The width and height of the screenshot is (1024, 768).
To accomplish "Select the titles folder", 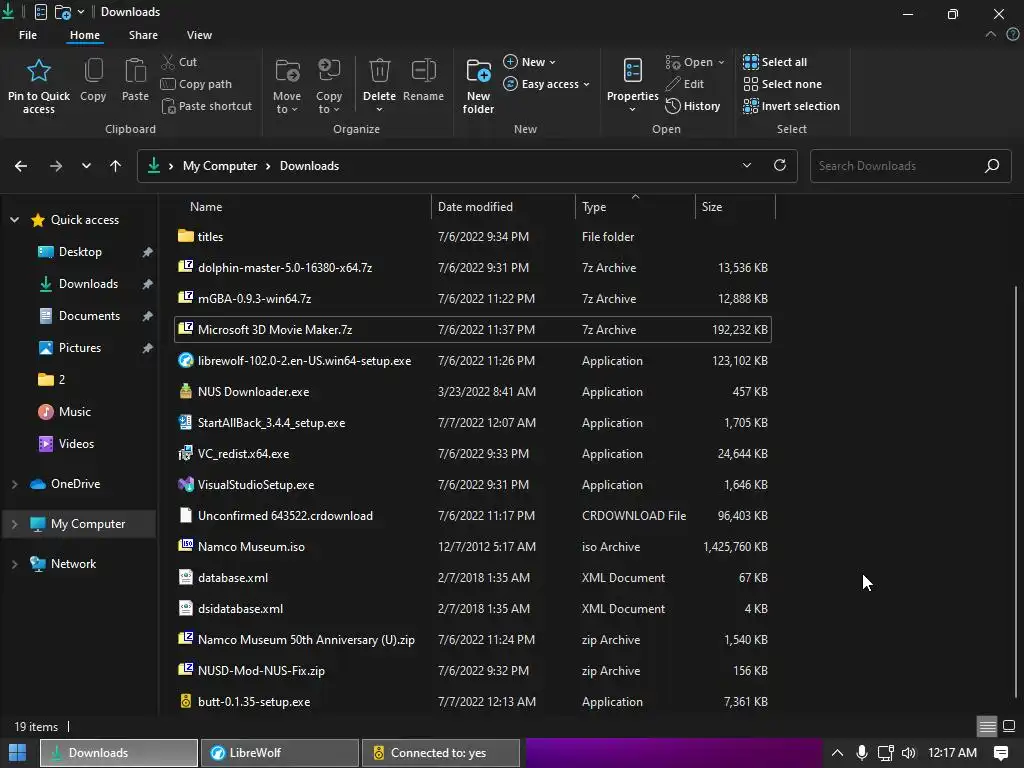I will pos(473,237).
